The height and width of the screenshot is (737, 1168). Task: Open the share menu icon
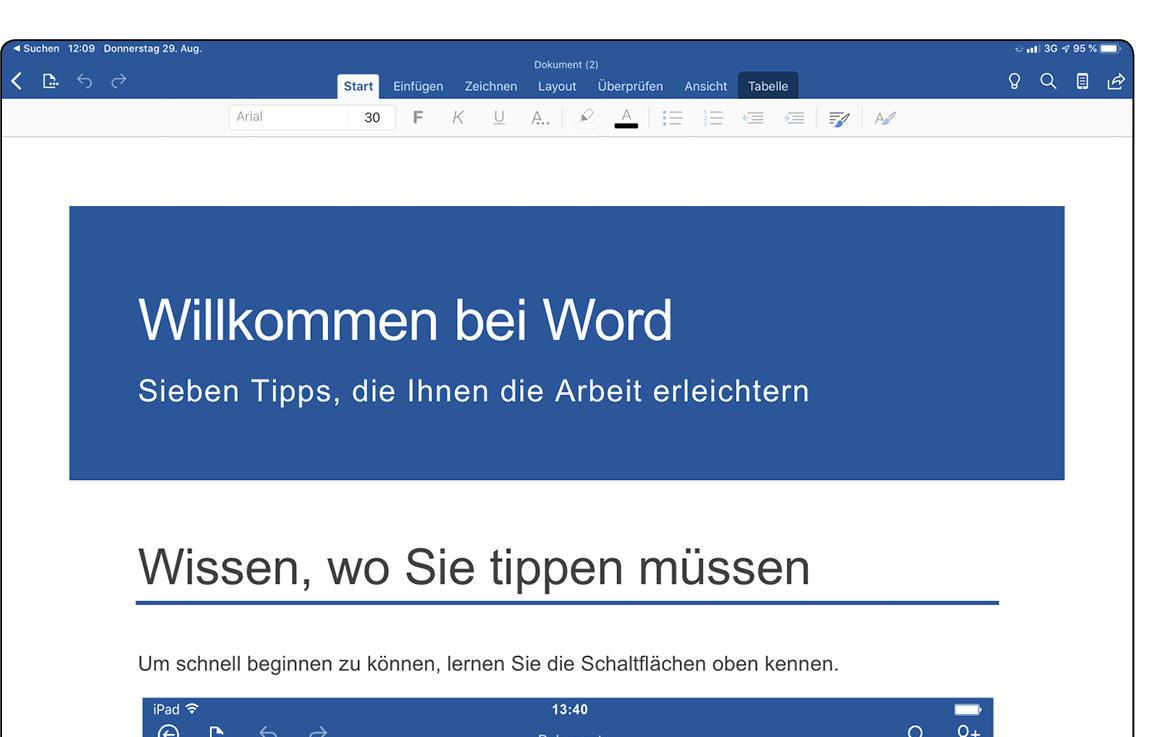point(1116,81)
